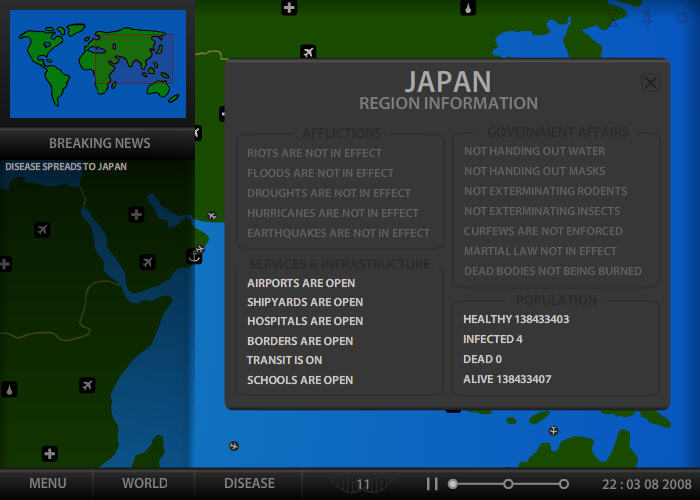The width and height of the screenshot is (700, 500).
Task: Click the airport icon left of the anchor
Action: pos(148,262)
